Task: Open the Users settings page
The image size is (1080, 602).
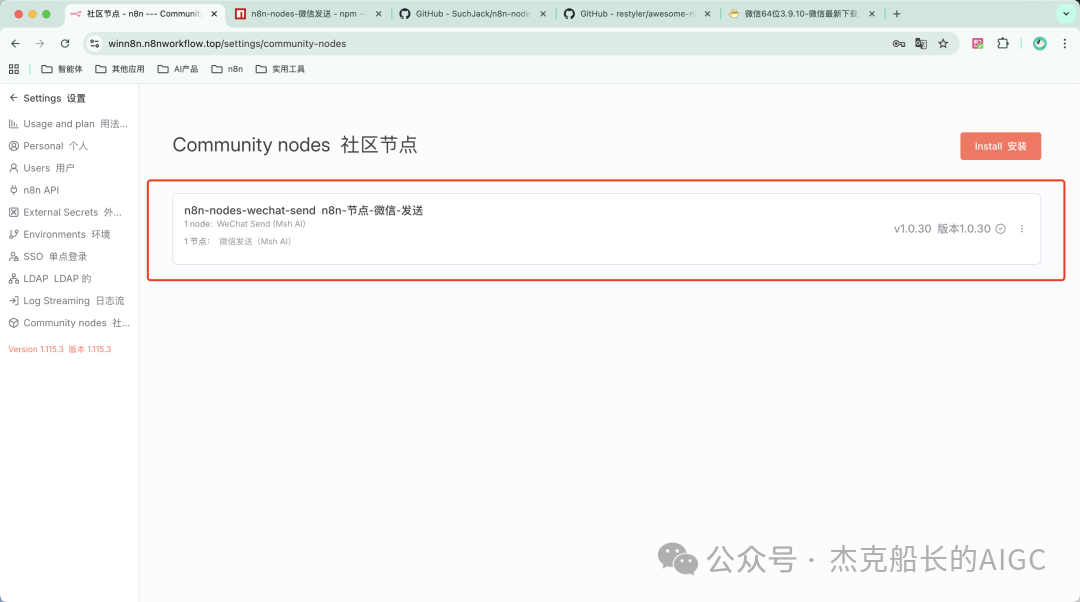Action: (41, 168)
